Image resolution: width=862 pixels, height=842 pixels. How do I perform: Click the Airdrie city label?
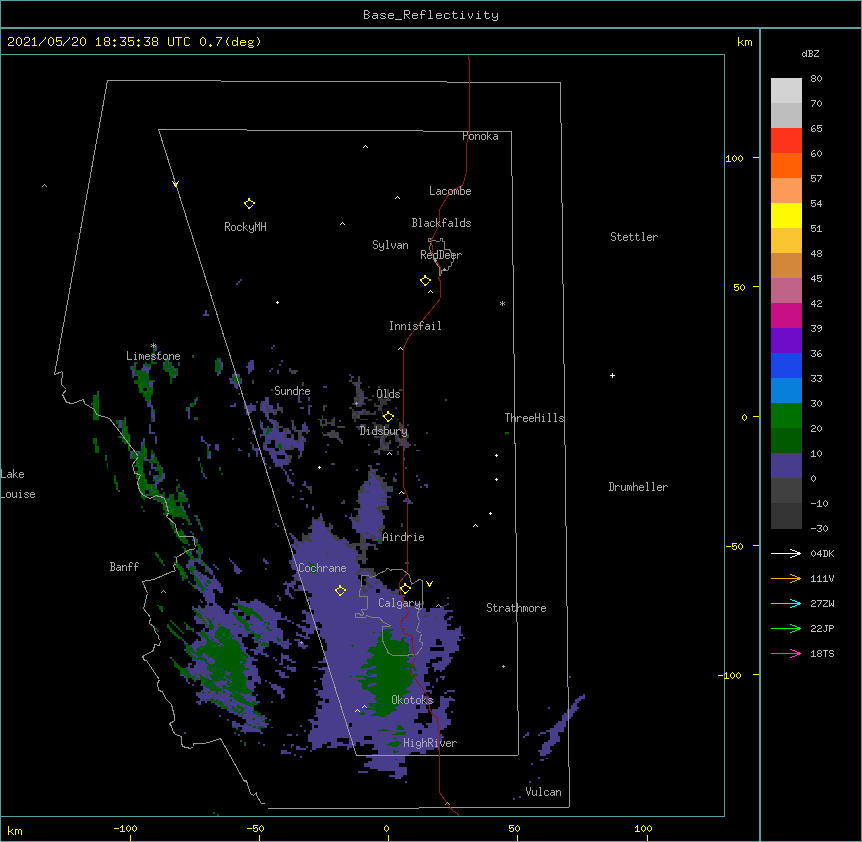(403, 537)
